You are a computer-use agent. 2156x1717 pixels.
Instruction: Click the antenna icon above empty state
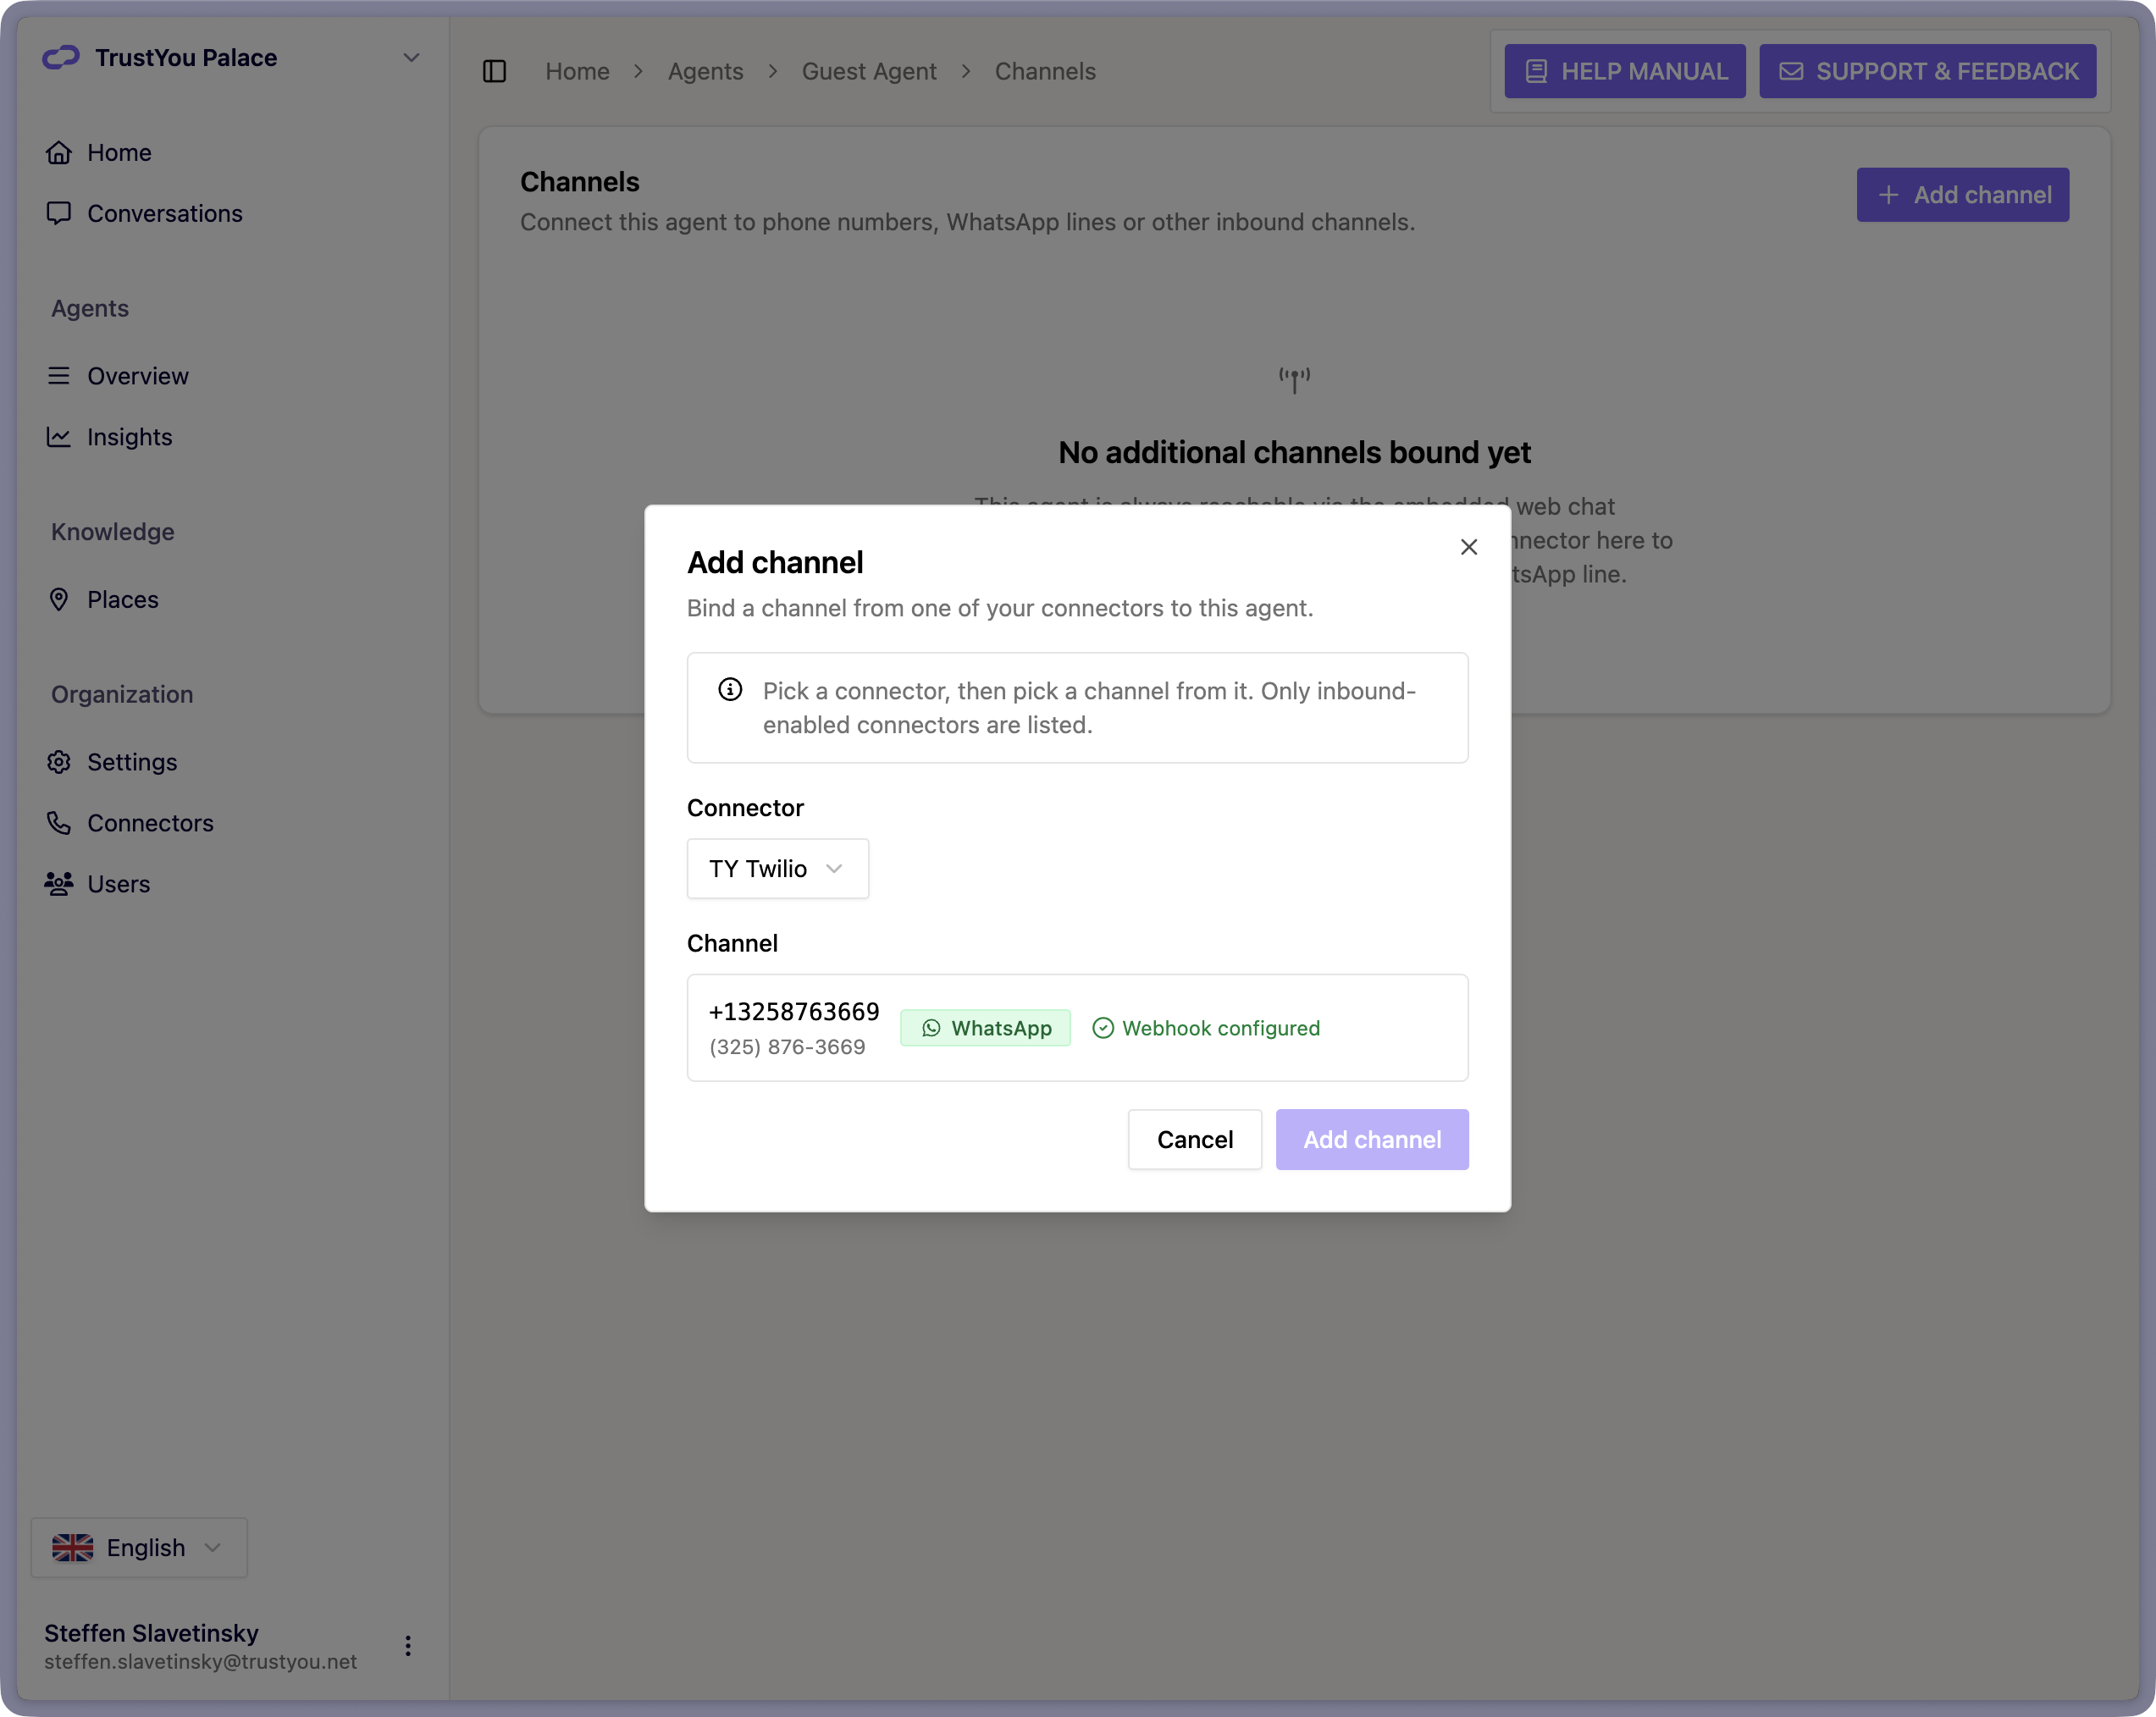(1294, 380)
